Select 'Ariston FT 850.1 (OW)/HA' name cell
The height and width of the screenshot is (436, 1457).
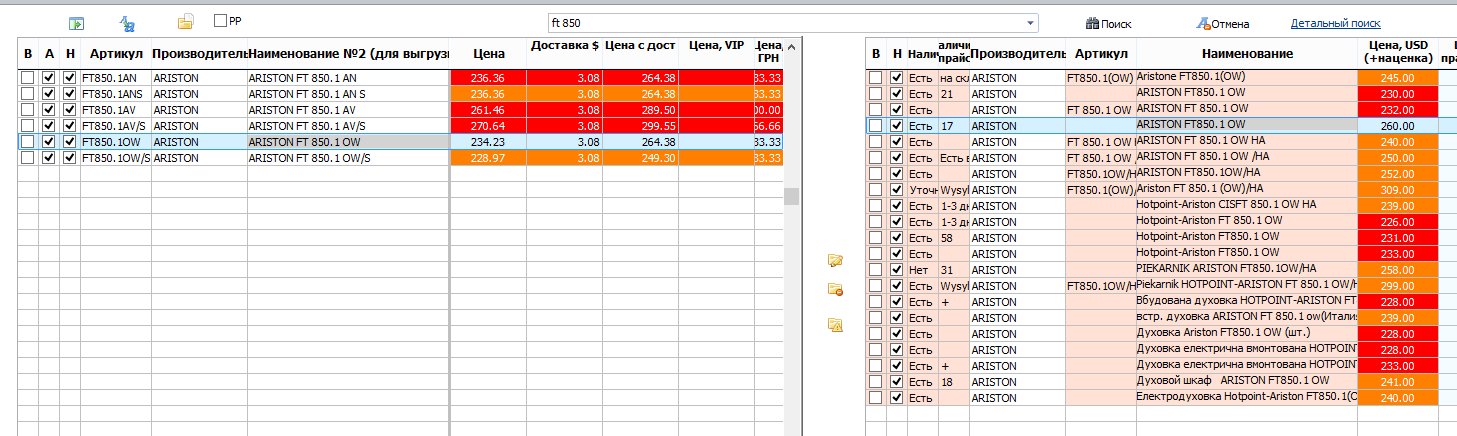tap(1247, 189)
